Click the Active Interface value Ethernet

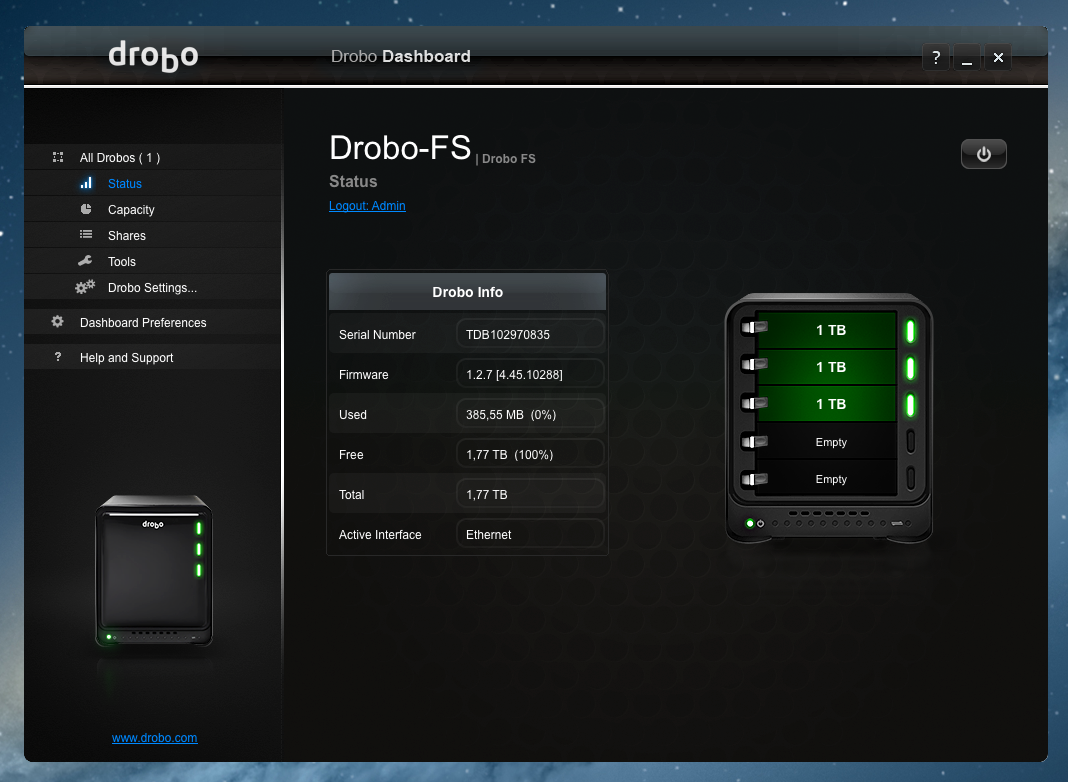tap(530, 535)
